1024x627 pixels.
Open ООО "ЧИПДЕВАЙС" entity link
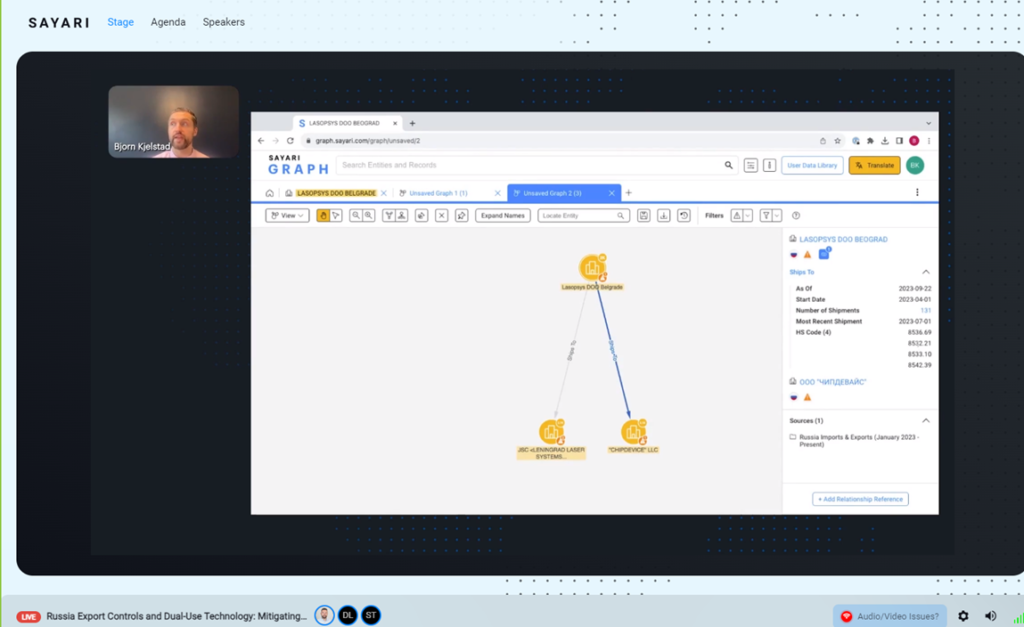click(833, 382)
